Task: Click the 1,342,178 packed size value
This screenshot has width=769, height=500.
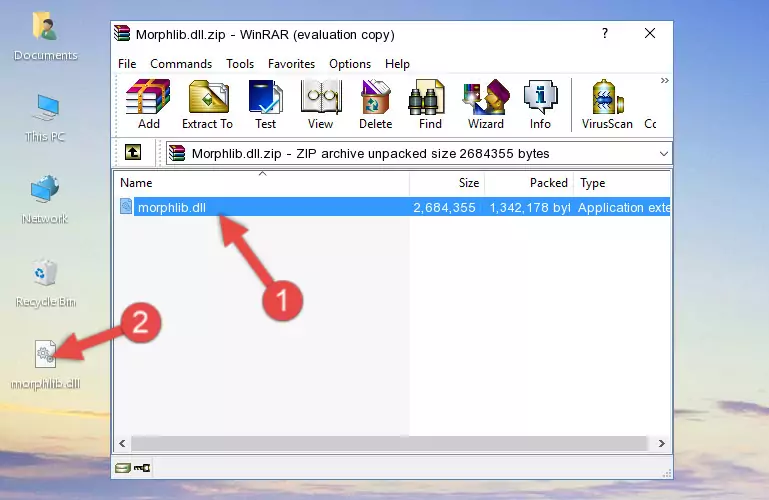Action: point(530,208)
